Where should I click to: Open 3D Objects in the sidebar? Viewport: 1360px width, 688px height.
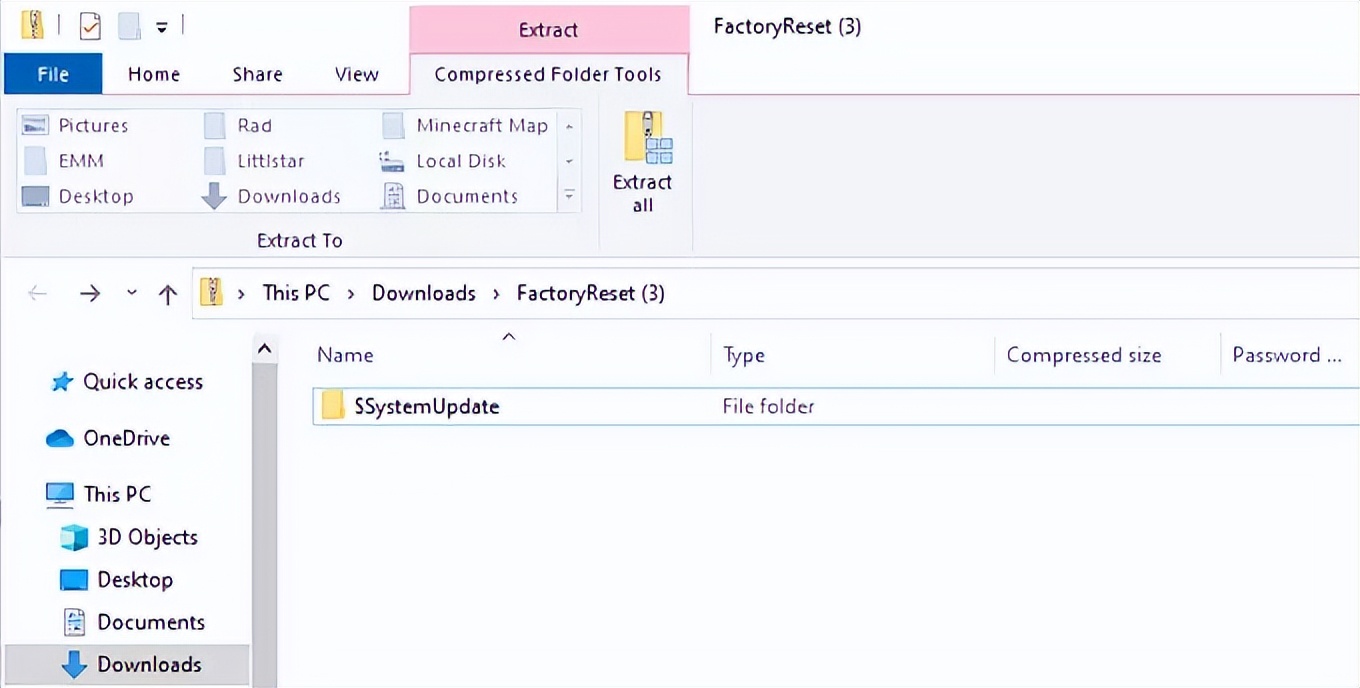(x=147, y=537)
